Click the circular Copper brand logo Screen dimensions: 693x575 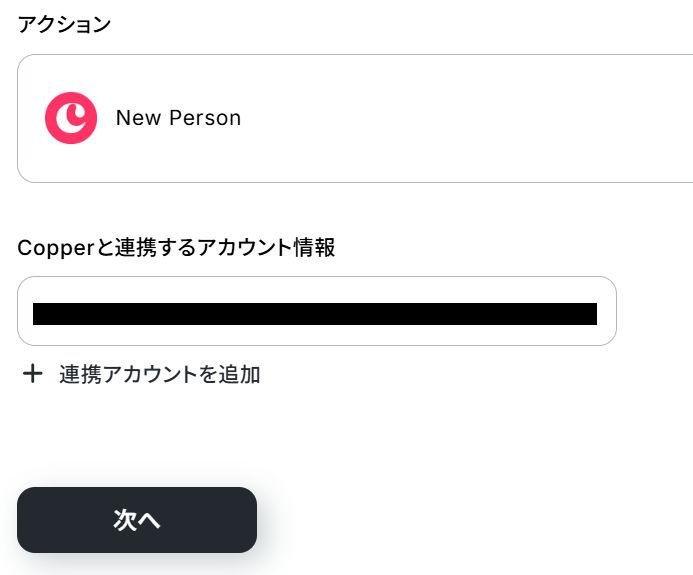click(x=71, y=118)
